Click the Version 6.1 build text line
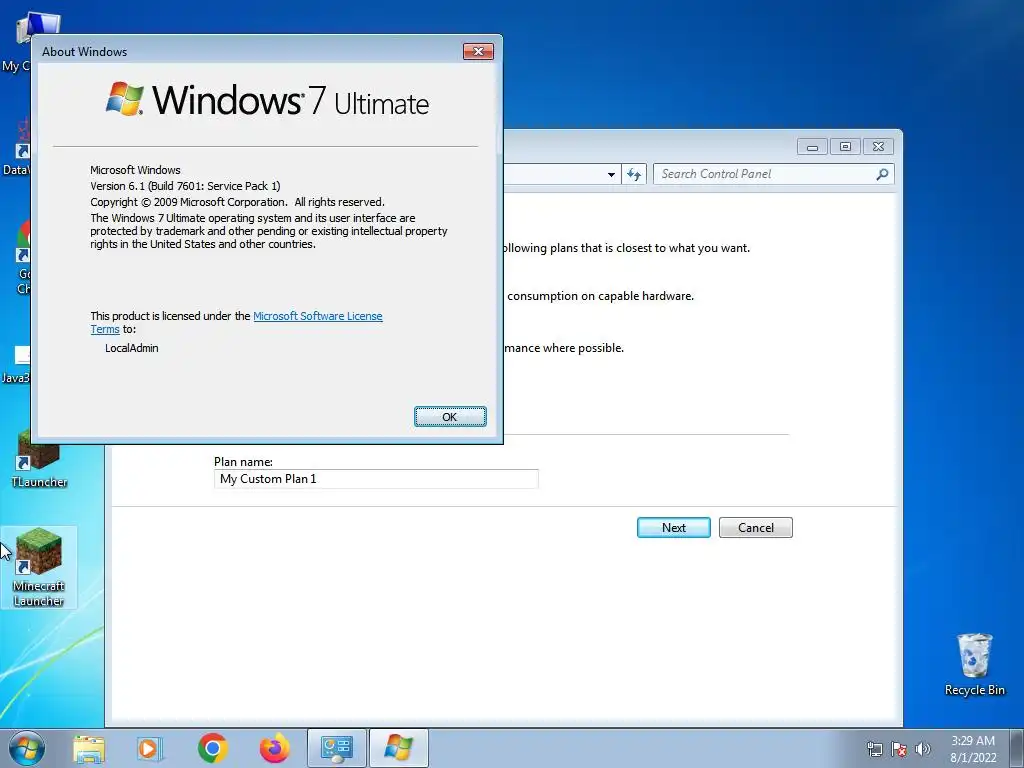 click(185, 186)
